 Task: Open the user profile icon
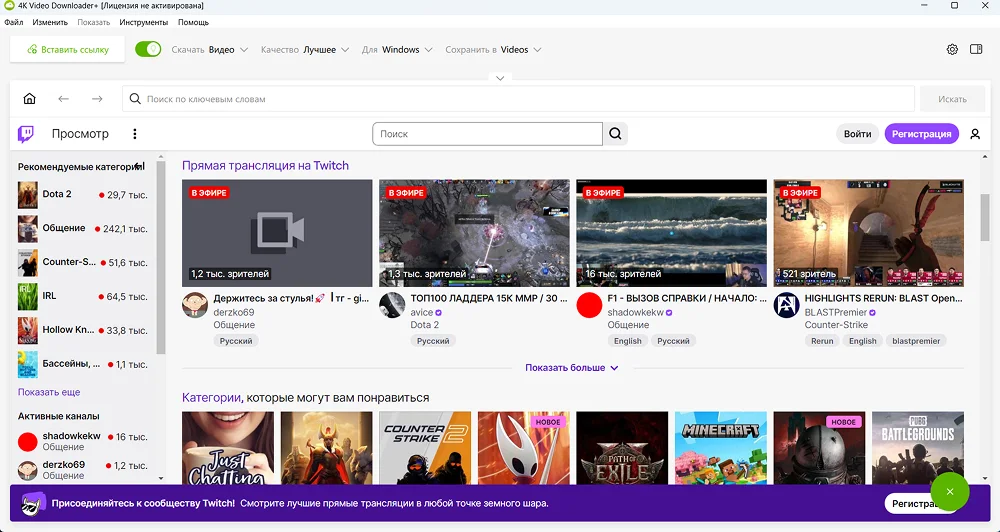pyautogui.click(x=975, y=134)
